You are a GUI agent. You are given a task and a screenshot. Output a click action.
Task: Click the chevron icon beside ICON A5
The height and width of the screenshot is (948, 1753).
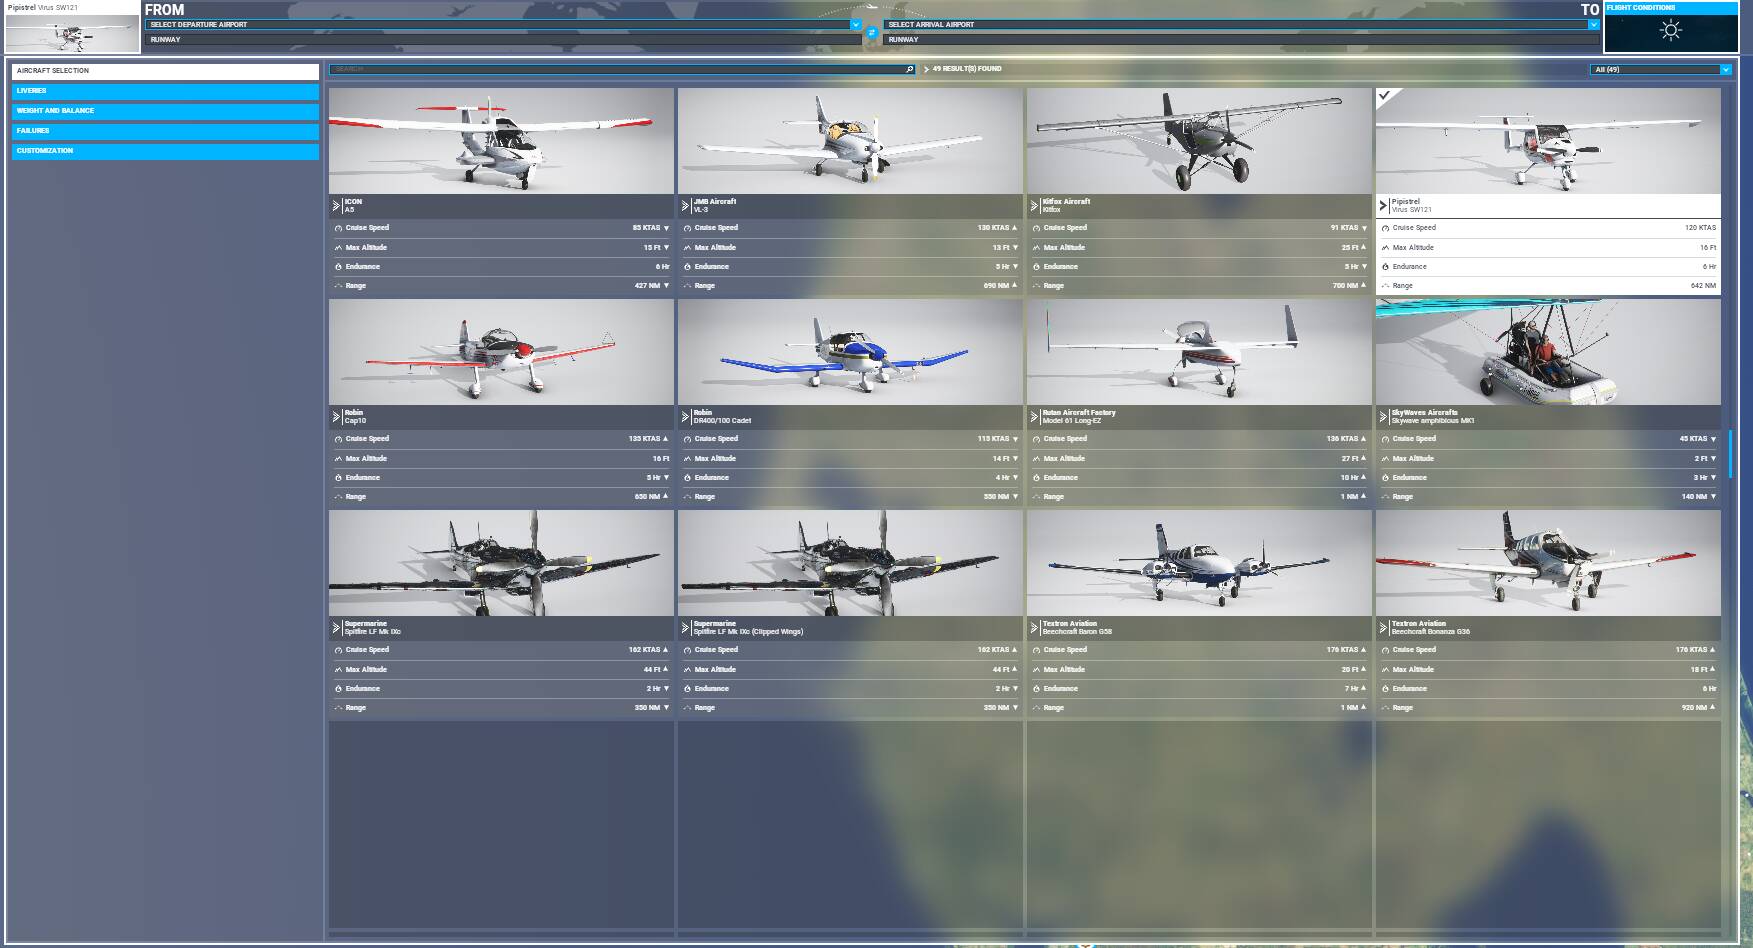pos(336,206)
